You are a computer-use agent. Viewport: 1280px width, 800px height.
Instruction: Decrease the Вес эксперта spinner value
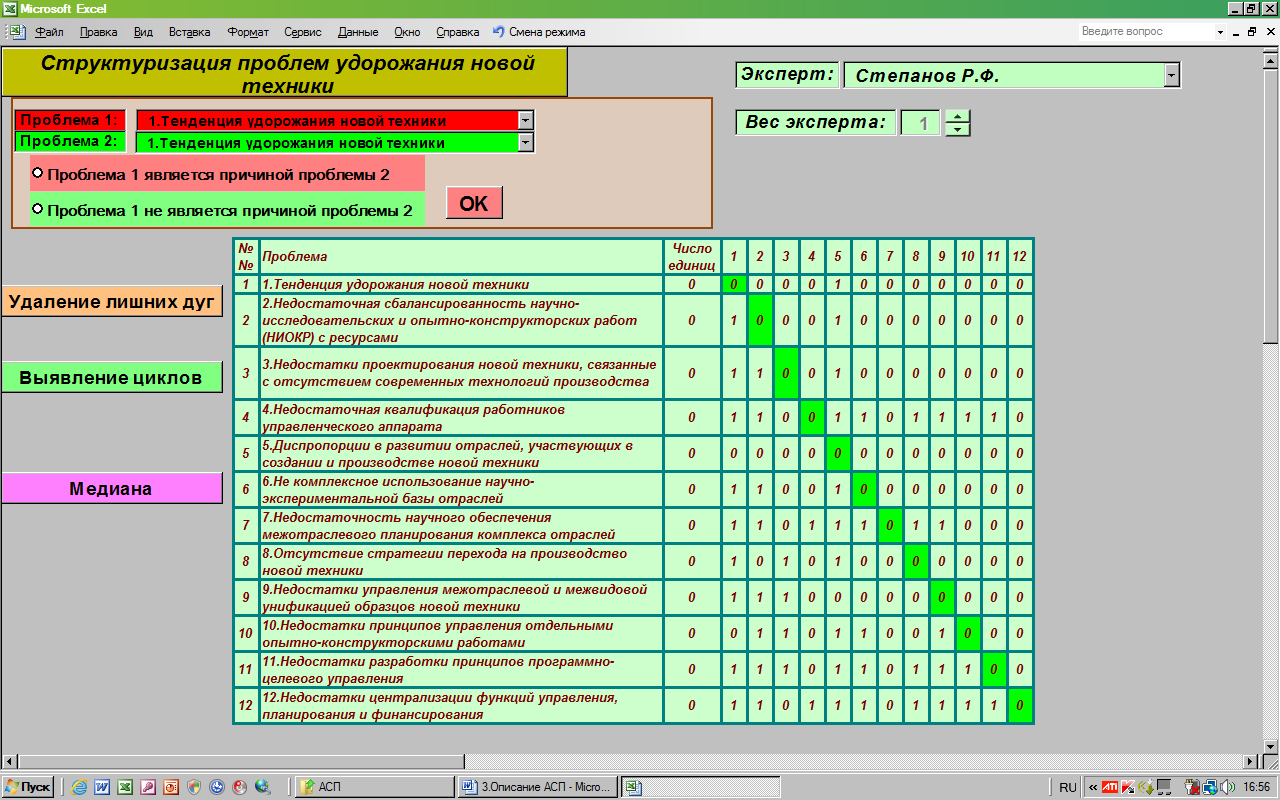[958, 129]
